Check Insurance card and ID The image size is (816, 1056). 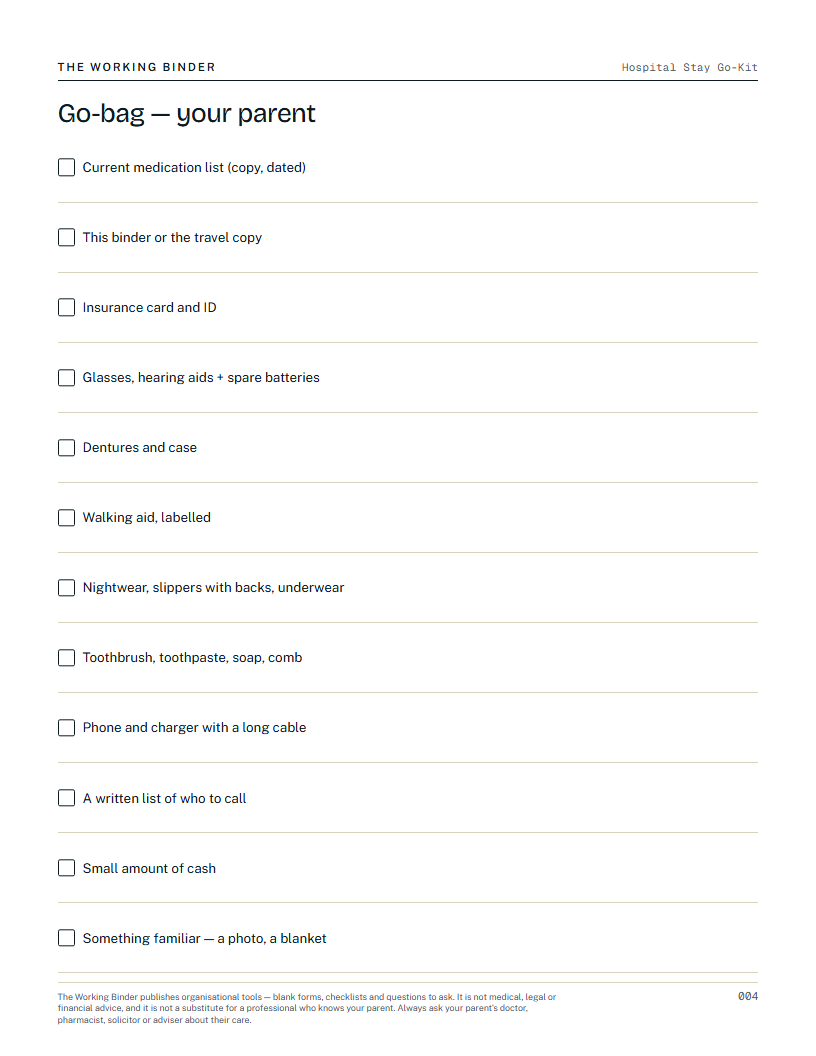point(66,307)
